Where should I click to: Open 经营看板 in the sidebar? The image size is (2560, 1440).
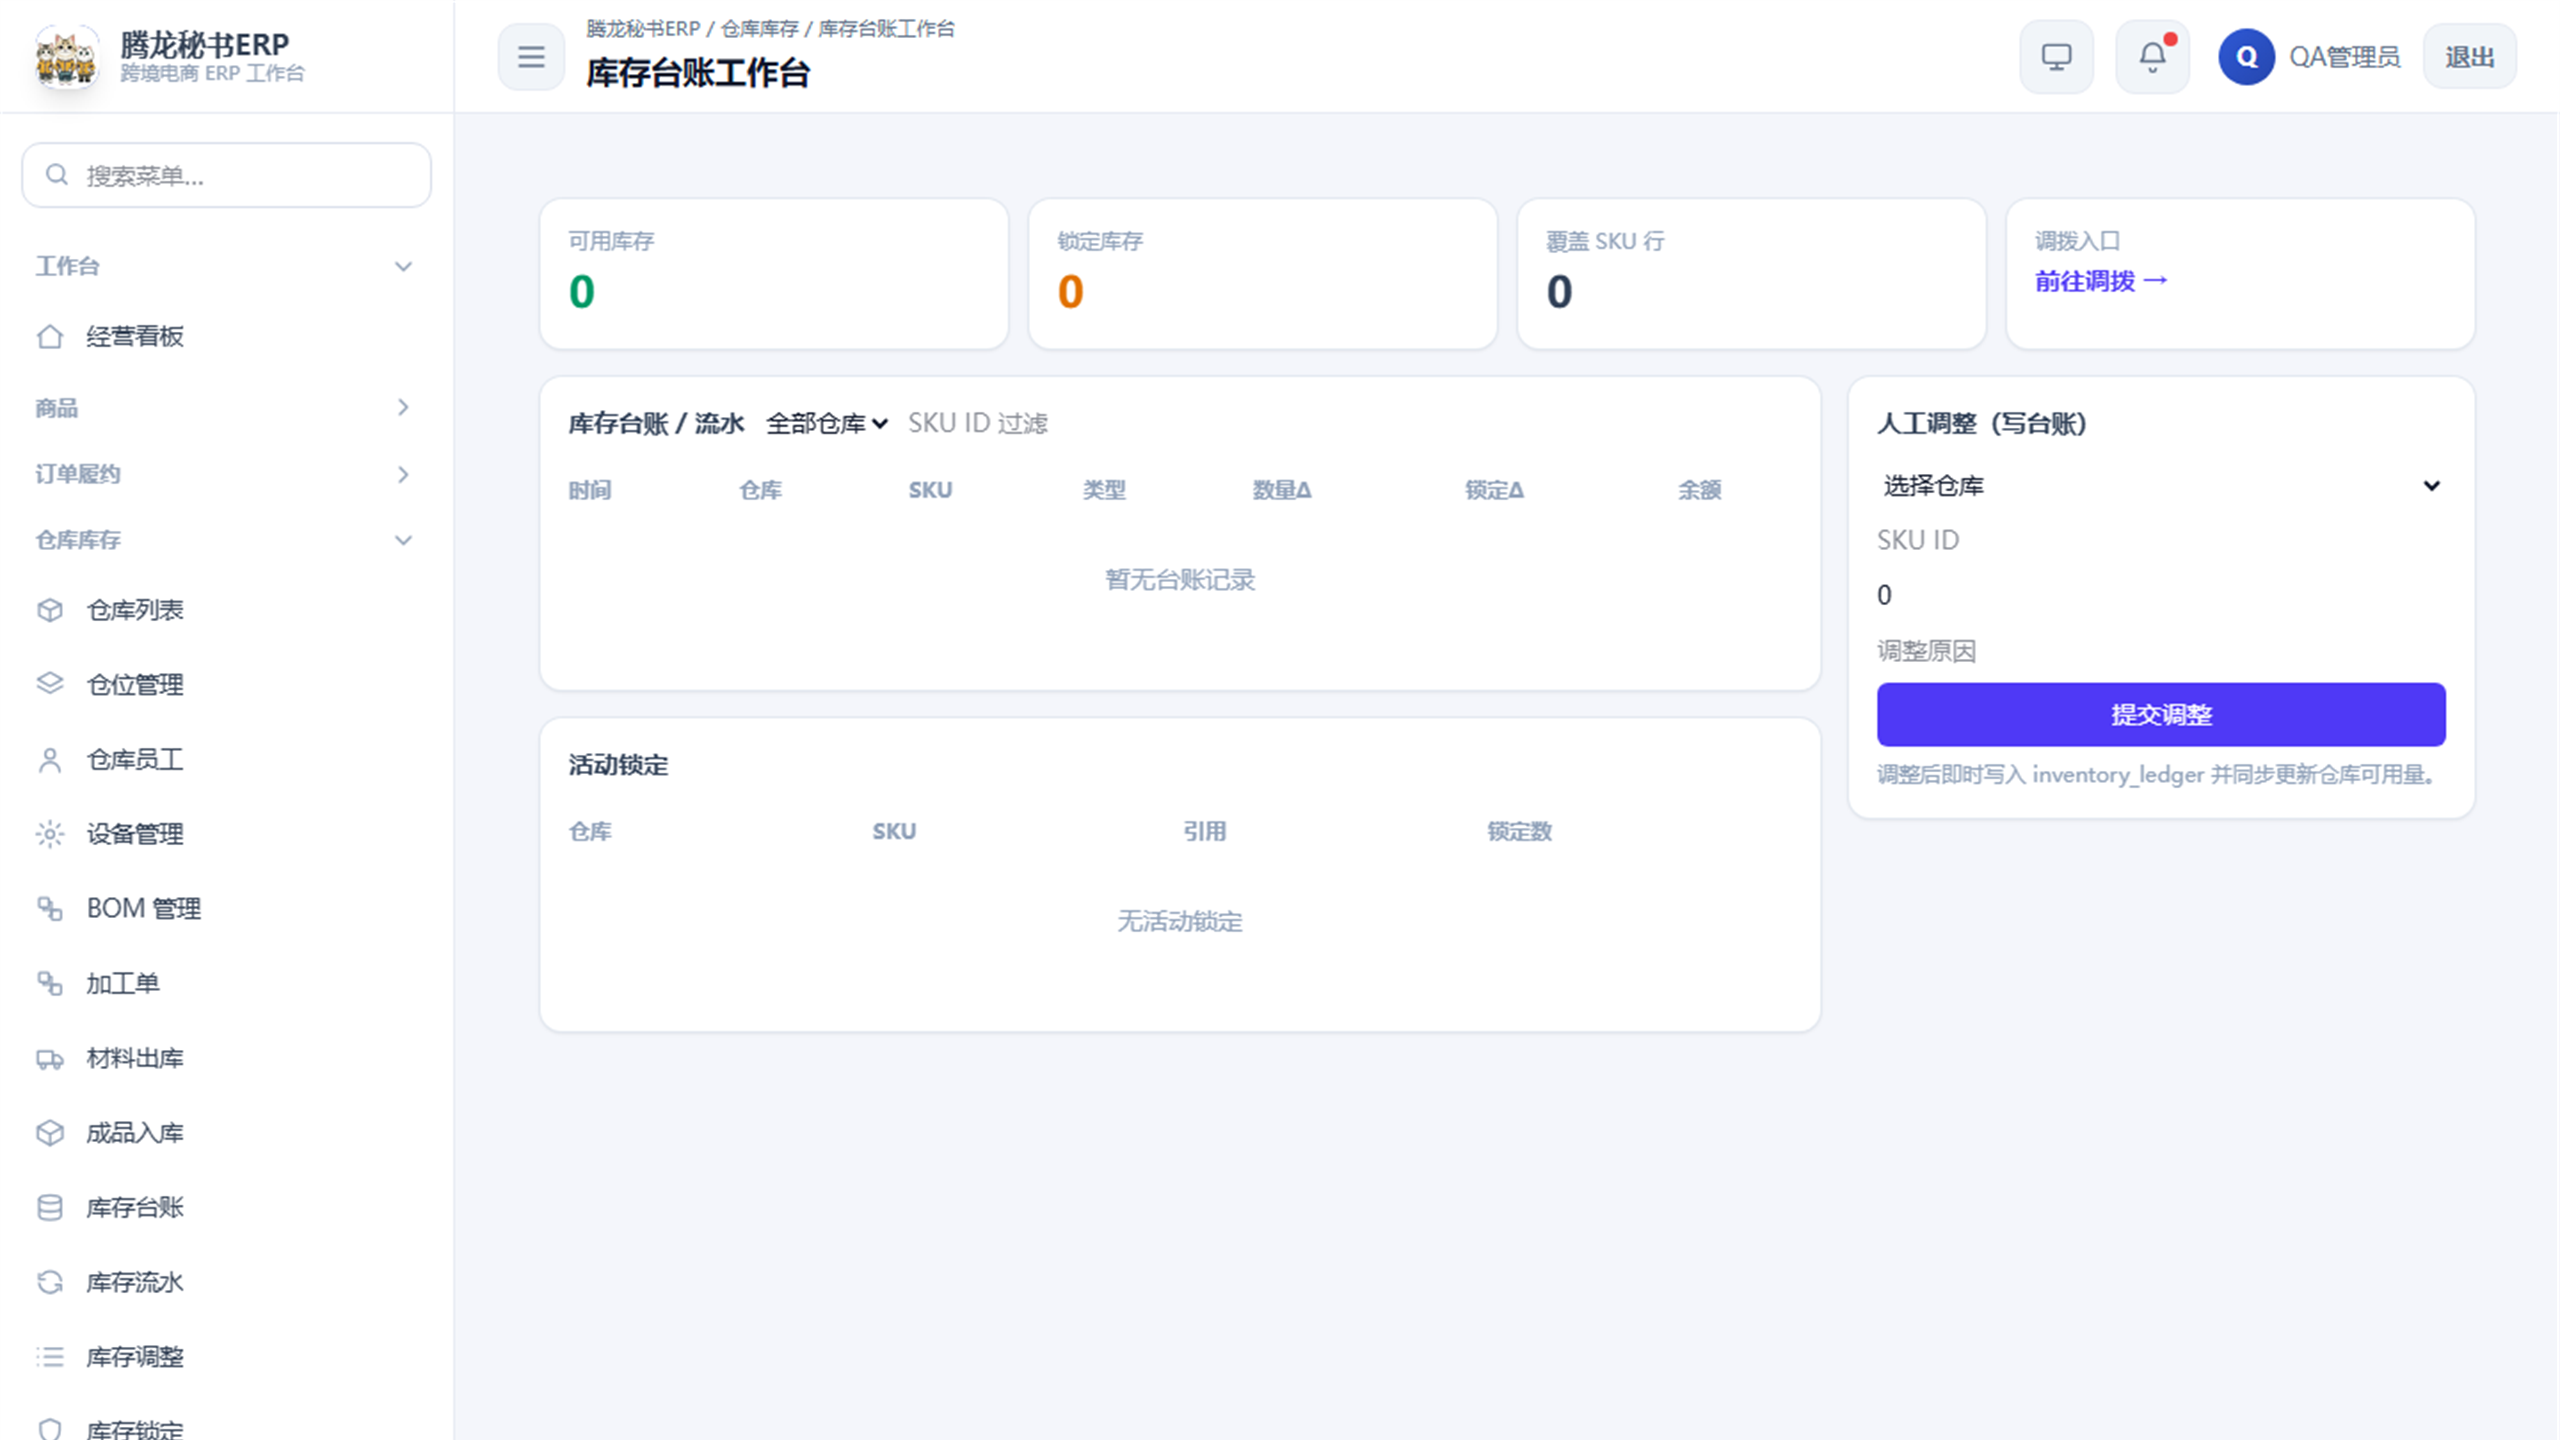226,336
